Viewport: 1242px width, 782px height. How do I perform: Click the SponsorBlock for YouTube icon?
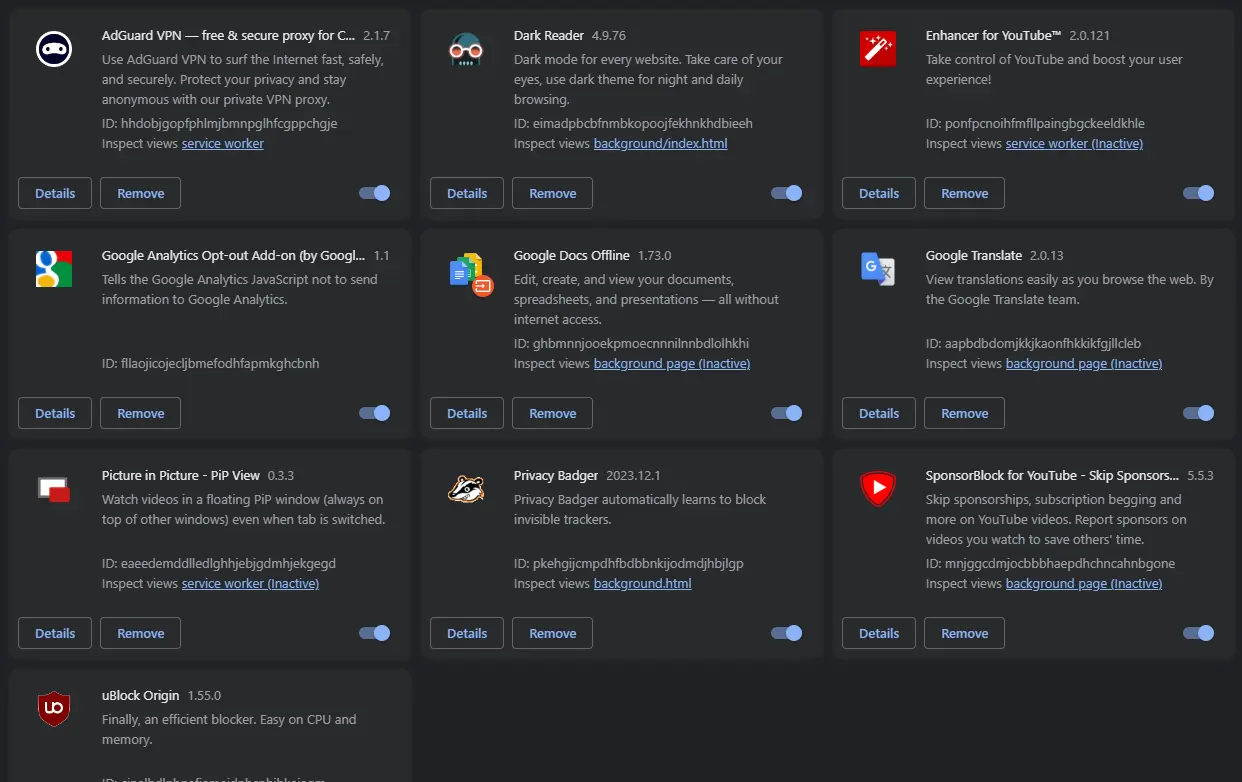878,489
